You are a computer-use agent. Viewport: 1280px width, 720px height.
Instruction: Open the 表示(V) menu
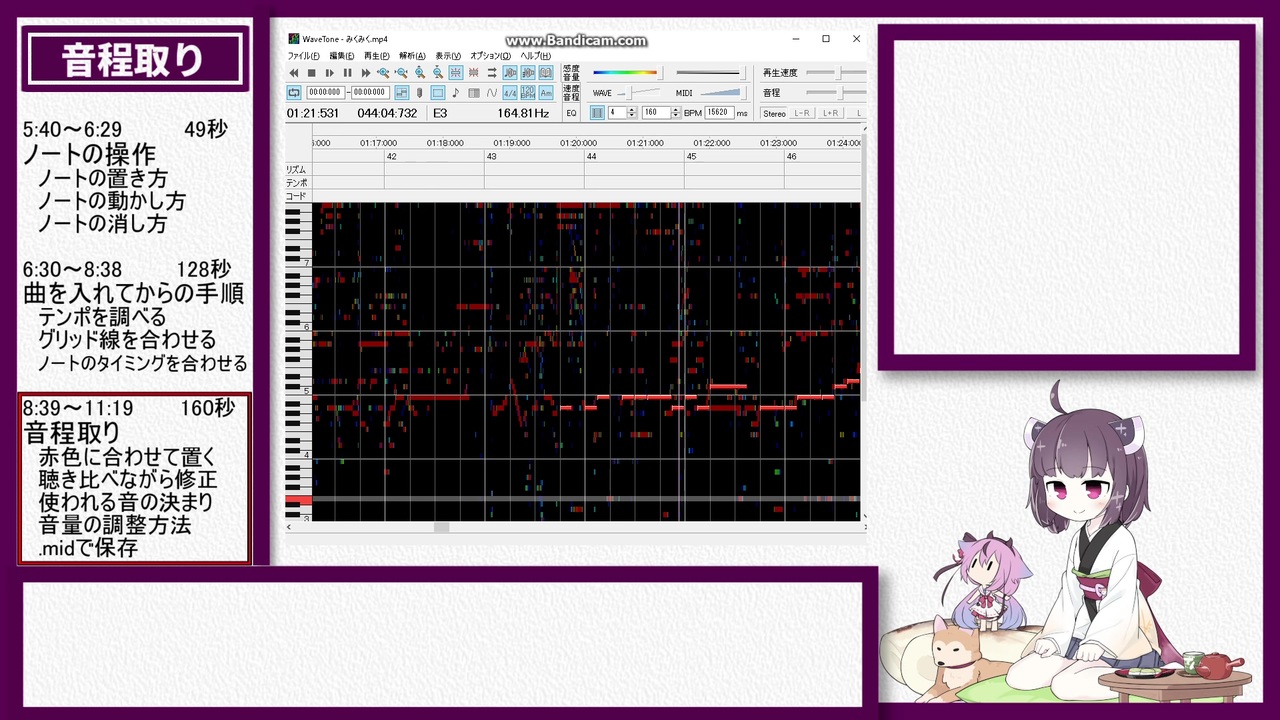pyautogui.click(x=448, y=56)
